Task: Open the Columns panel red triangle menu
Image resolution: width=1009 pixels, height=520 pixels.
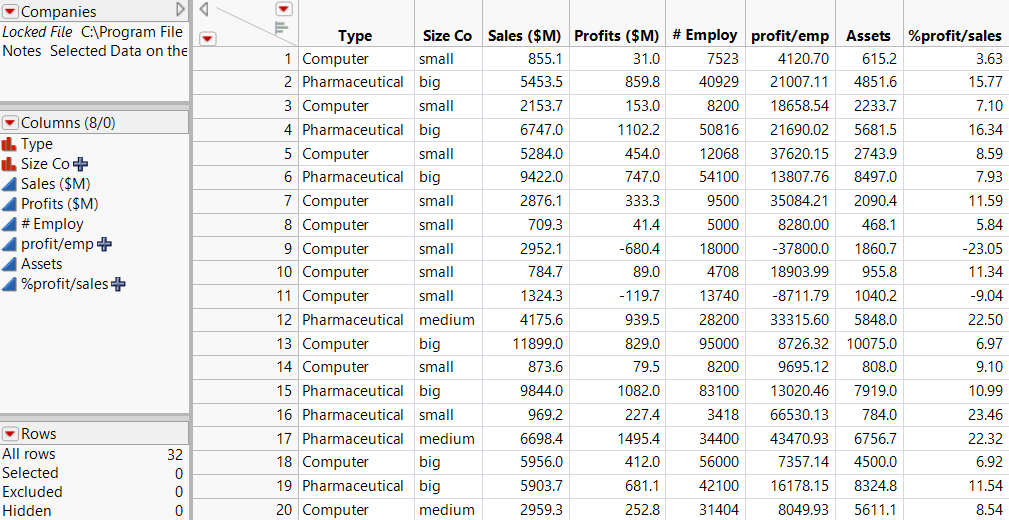Action: (10, 123)
